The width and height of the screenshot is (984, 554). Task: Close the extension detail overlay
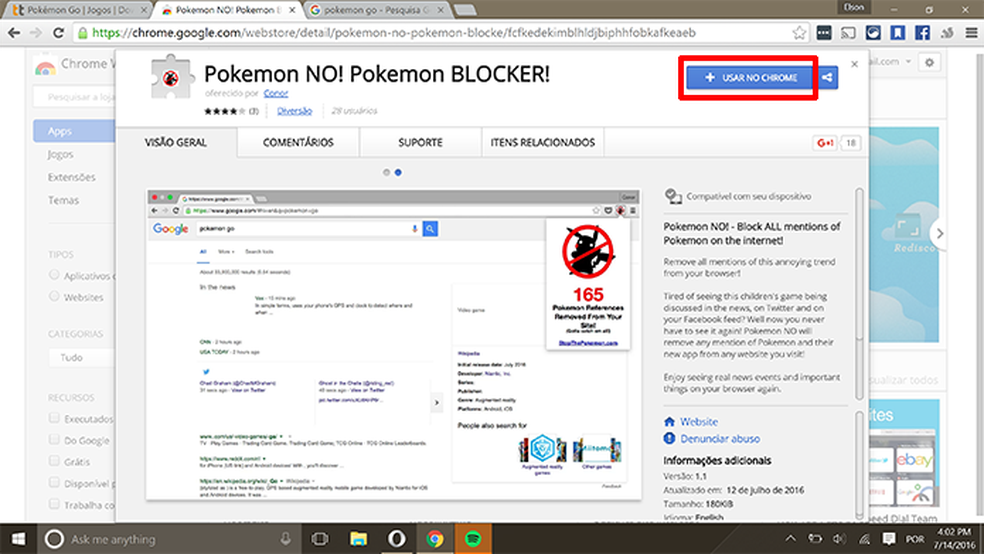click(854, 64)
